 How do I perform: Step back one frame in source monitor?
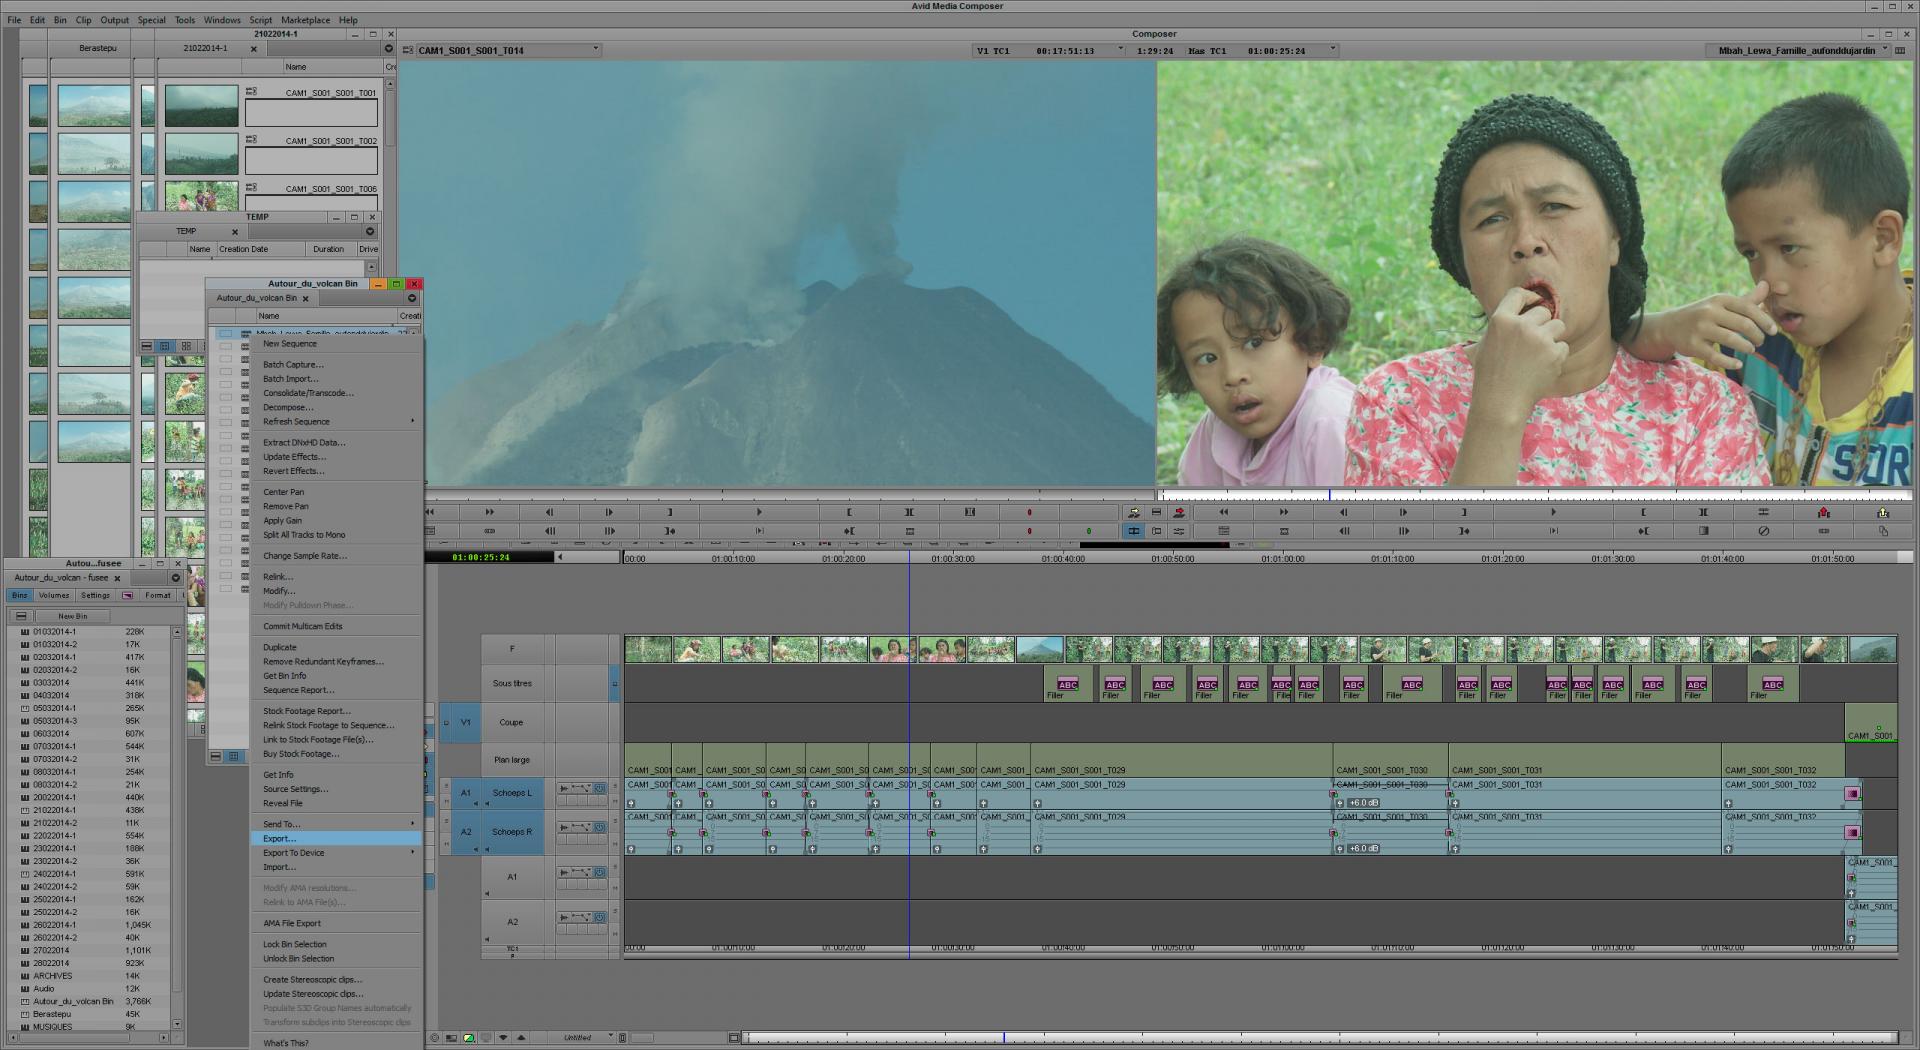tap(549, 512)
